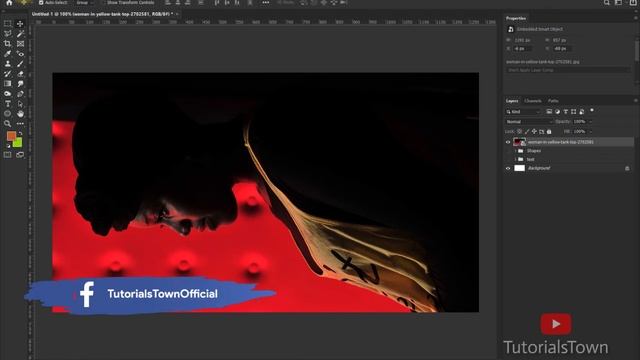Select the Gradient tool
The height and width of the screenshot is (360, 640).
[x=7, y=84]
